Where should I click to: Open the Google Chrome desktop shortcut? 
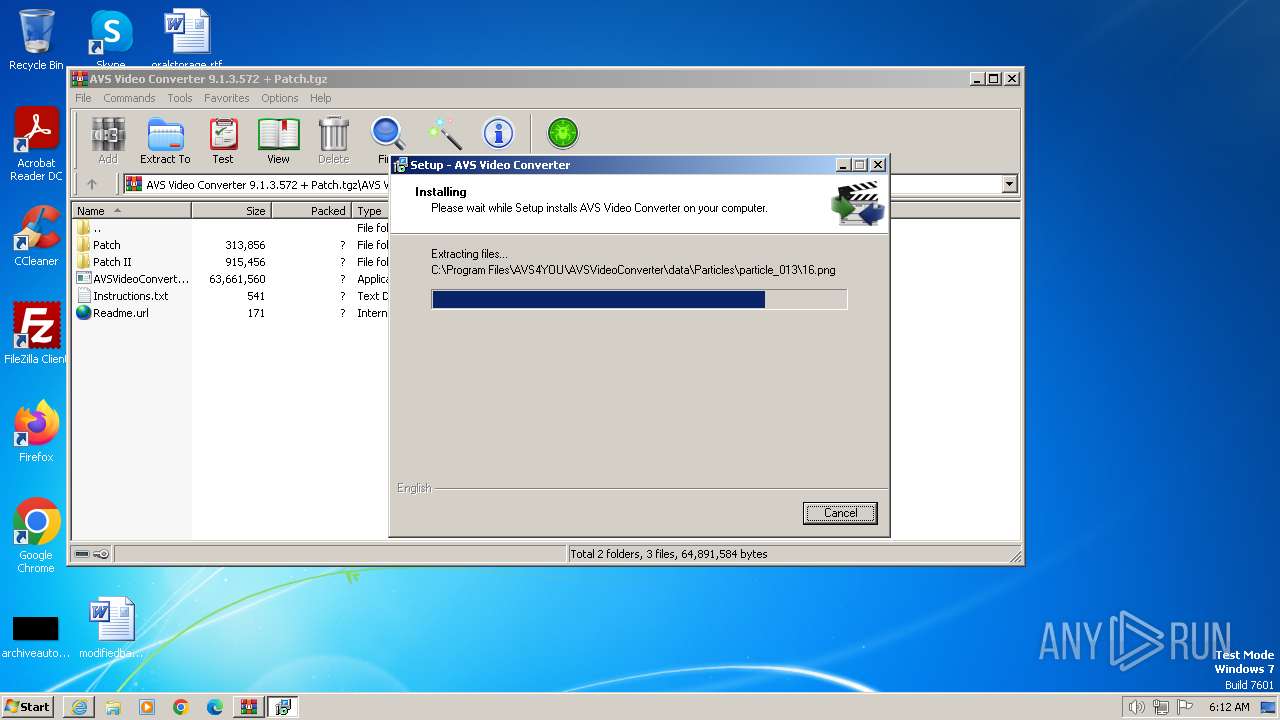36,535
